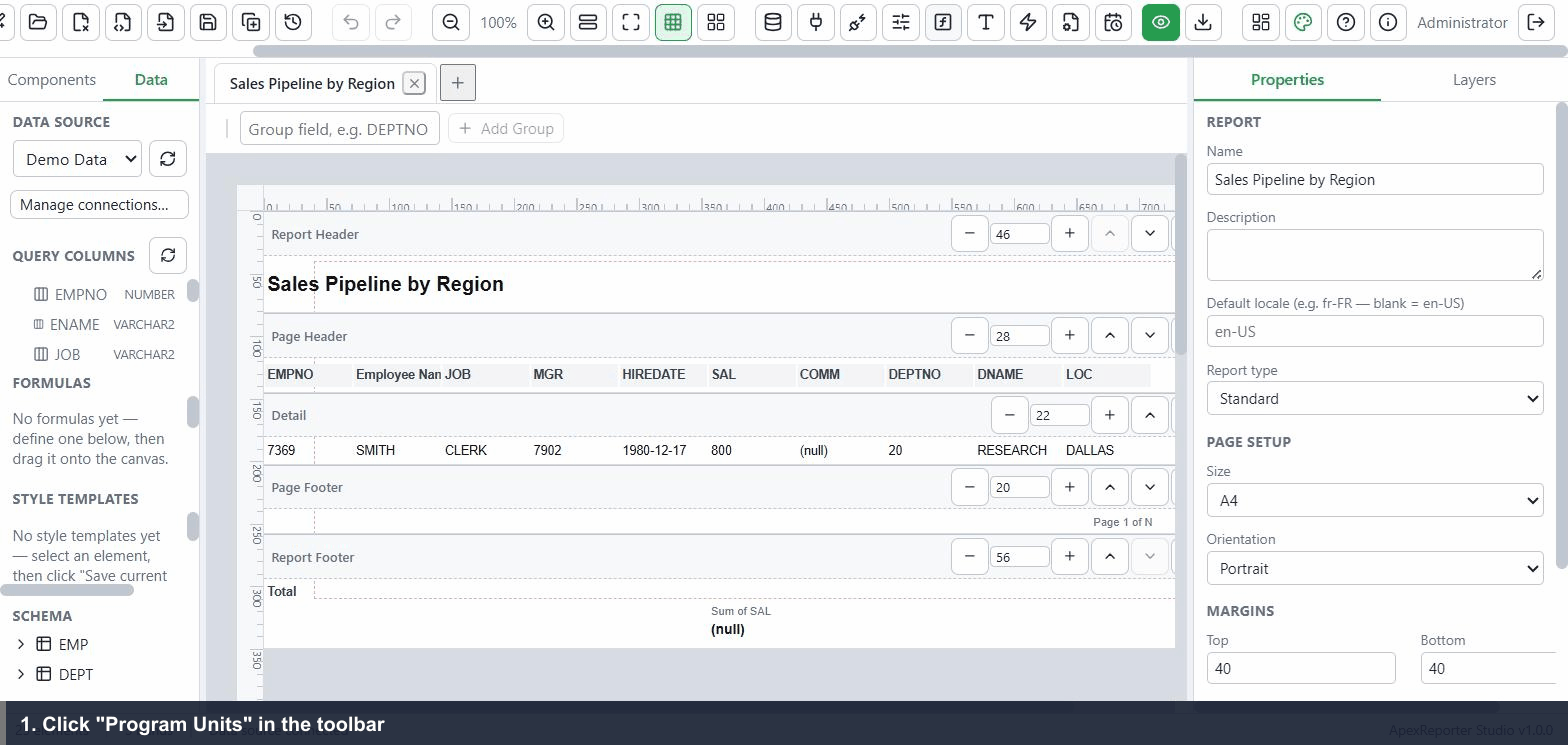The width and height of the screenshot is (1568, 745).
Task: Open the Layers tab
Action: click(x=1474, y=80)
